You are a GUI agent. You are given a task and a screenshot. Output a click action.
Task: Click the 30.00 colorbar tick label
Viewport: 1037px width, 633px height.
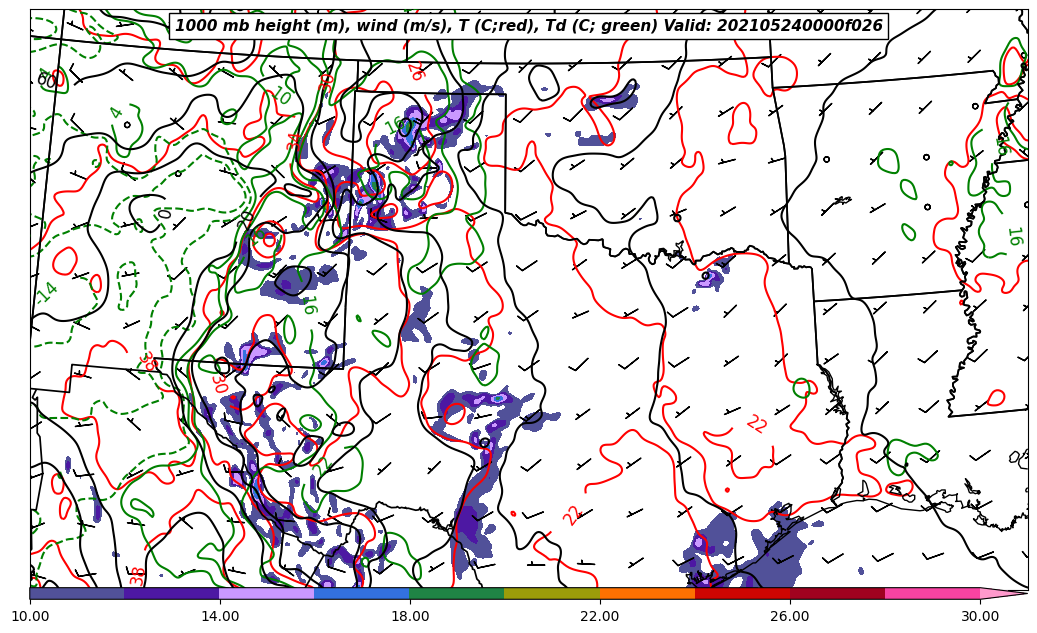pos(980,616)
